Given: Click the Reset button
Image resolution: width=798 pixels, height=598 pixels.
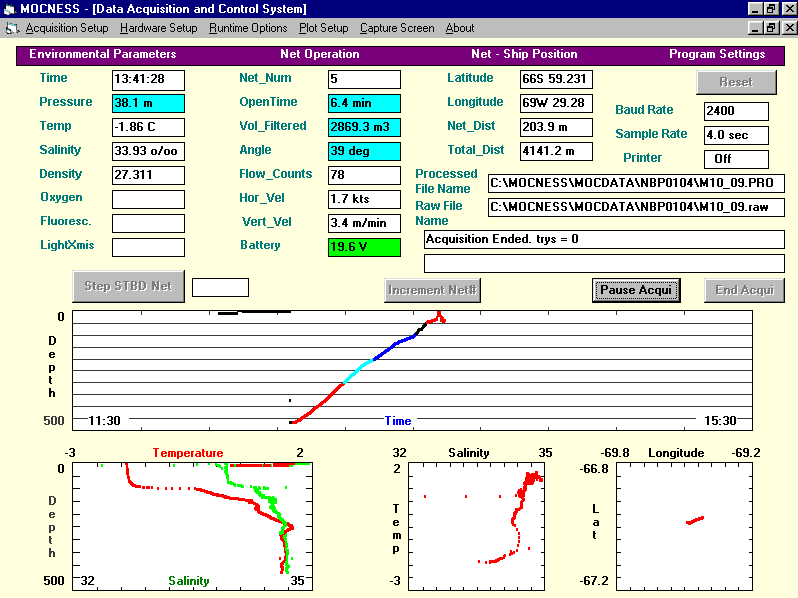Looking at the screenshot, I should pos(736,82).
